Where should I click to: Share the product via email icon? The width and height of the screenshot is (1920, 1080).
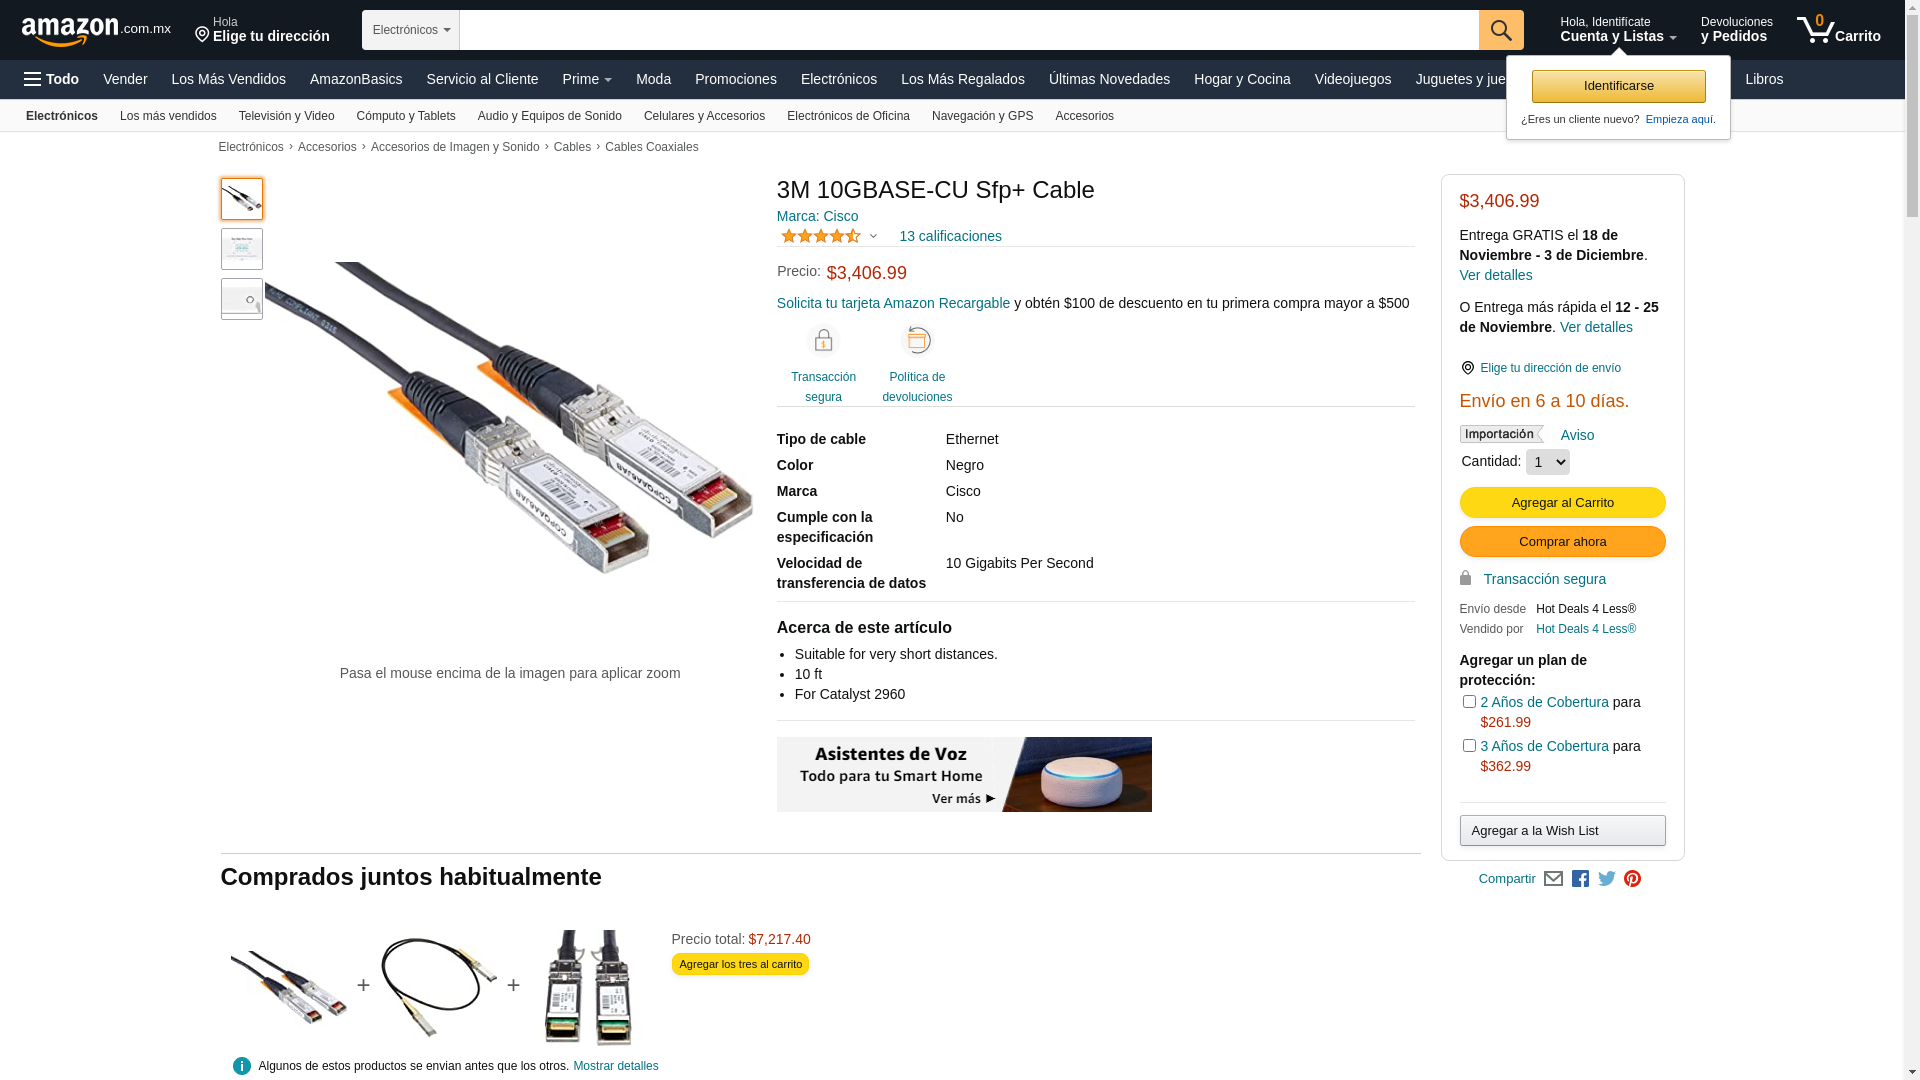click(x=1553, y=879)
